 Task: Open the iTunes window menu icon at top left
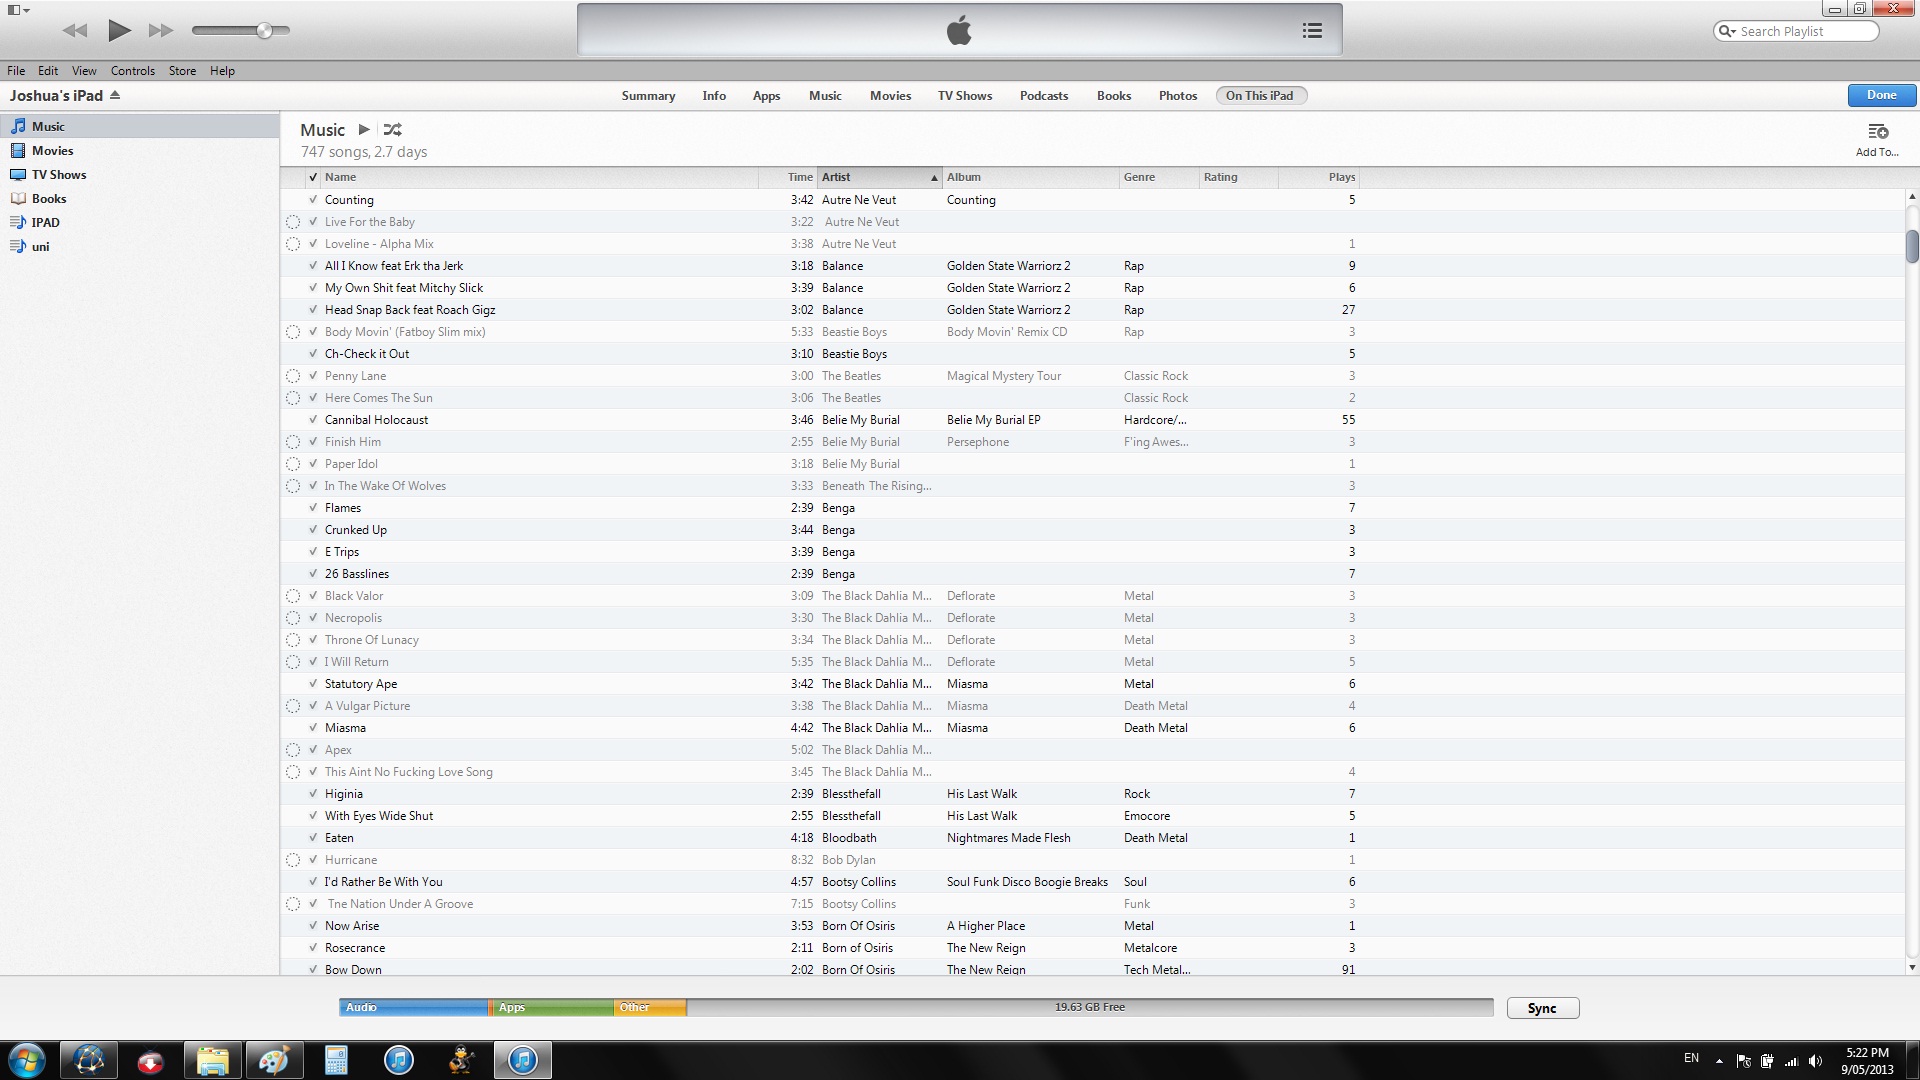(x=18, y=10)
